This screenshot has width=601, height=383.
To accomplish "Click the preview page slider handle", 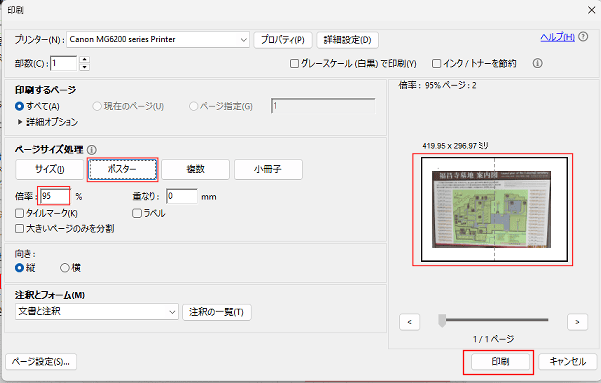I will [x=442, y=321].
